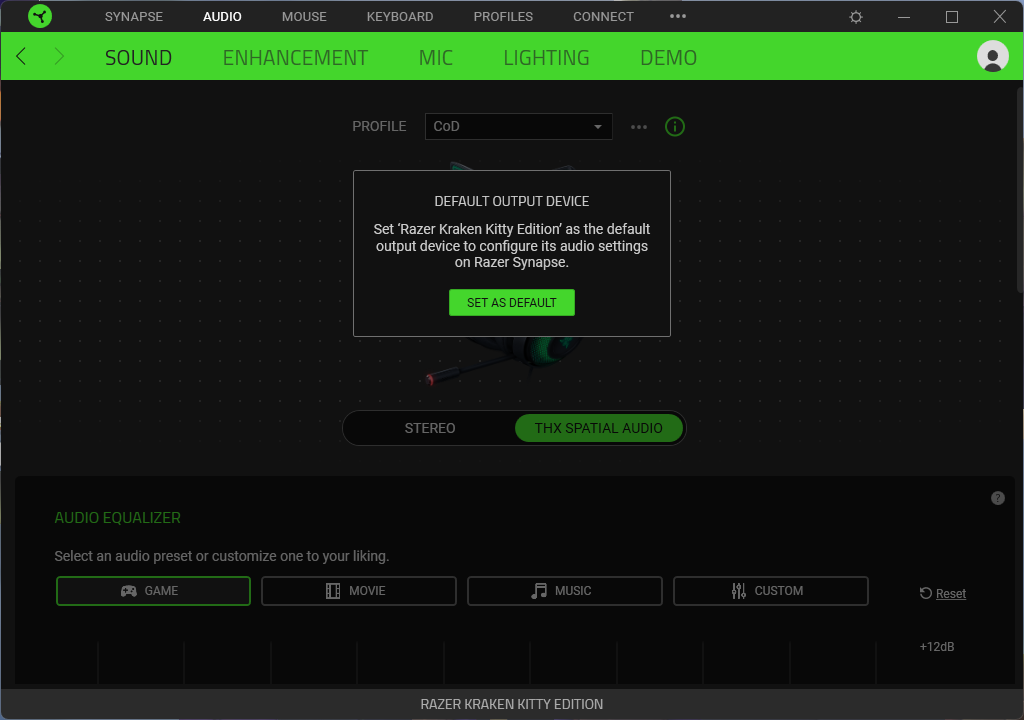Viewport: 1024px width, 720px height.
Task: Click the Profile label text
Action: (x=379, y=126)
